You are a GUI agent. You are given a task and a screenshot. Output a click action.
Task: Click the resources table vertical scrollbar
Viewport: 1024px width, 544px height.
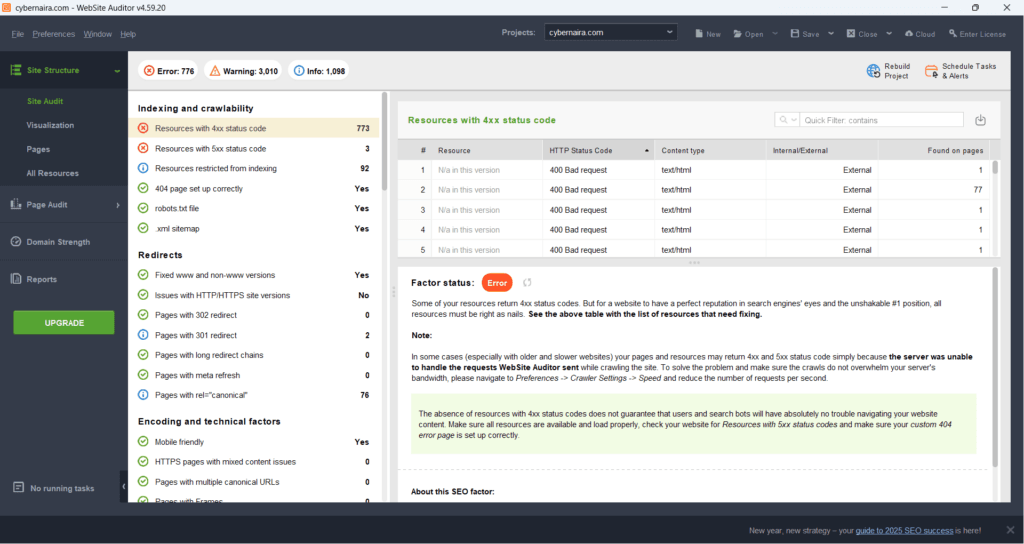[x=995, y=167]
